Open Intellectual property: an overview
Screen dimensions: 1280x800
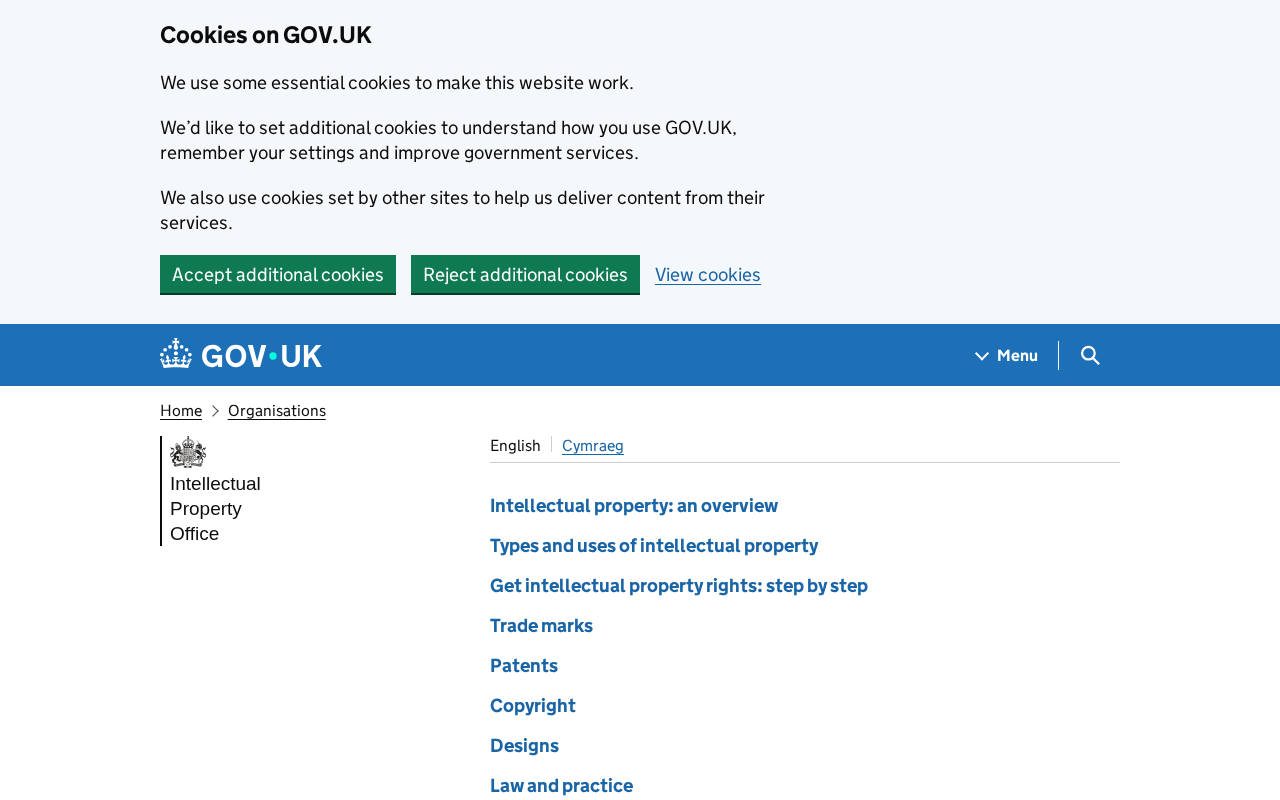click(634, 506)
